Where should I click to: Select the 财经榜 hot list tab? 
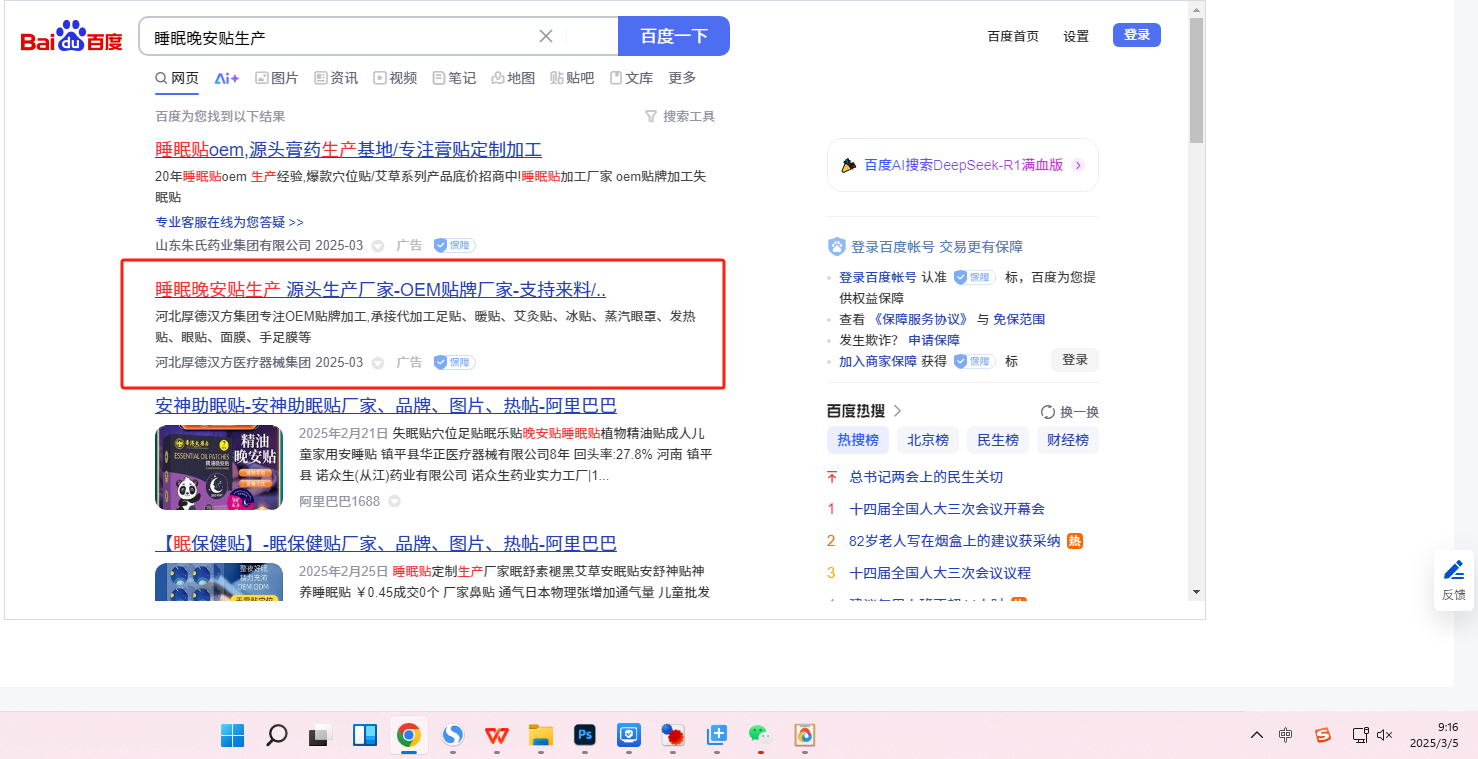pyautogui.click(x=1068, y=440)
